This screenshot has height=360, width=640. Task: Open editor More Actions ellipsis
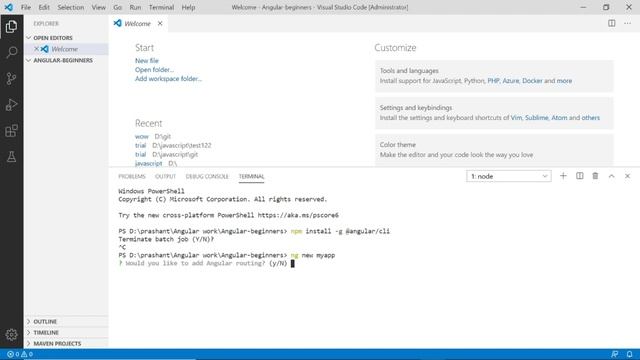(x=627, y=23)
